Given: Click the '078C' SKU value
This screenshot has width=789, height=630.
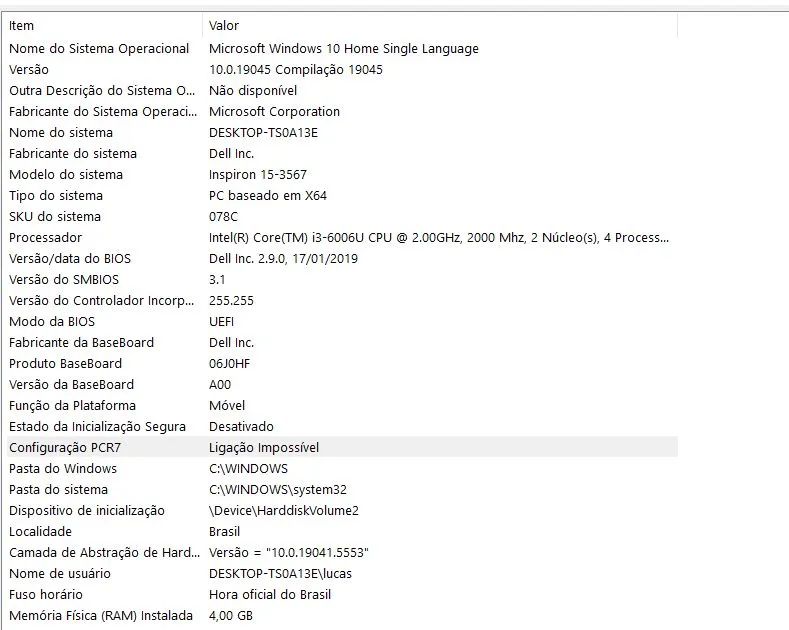Looking at the screenshot, I should click(x=223, y=217).
